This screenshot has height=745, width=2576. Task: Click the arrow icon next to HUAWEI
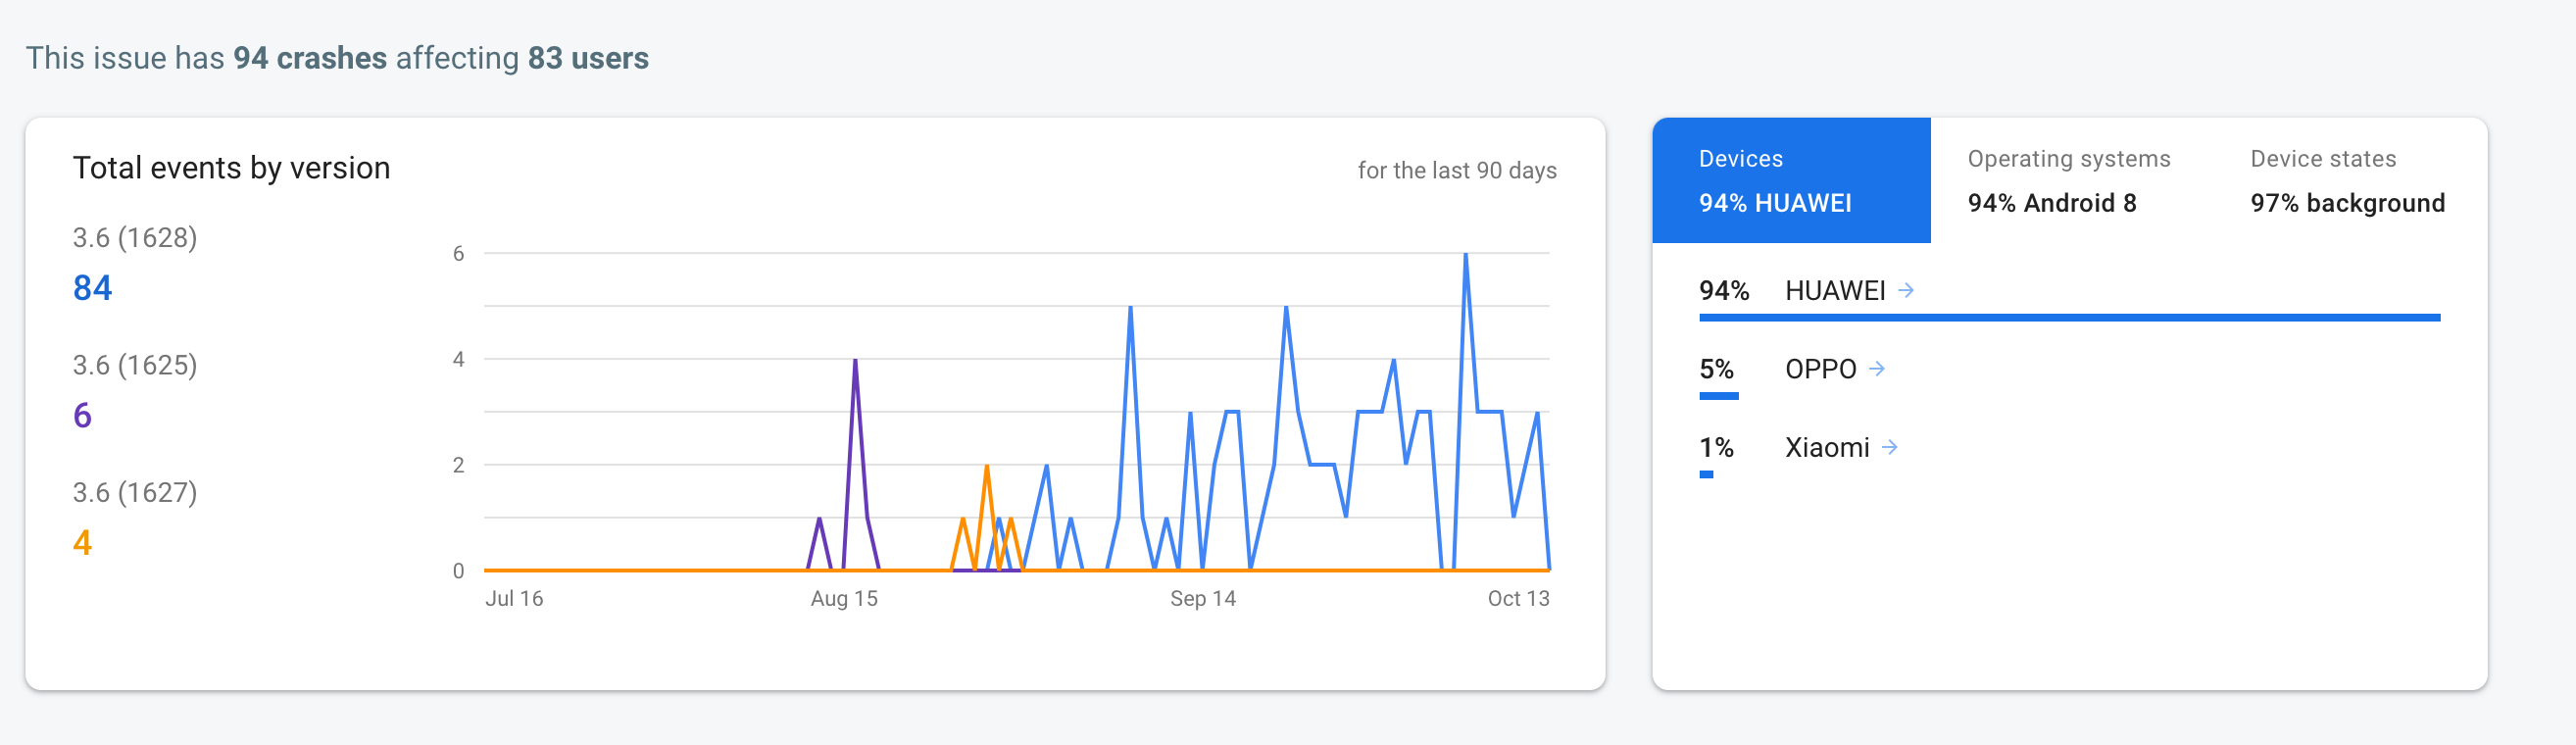coord(1906,290)
